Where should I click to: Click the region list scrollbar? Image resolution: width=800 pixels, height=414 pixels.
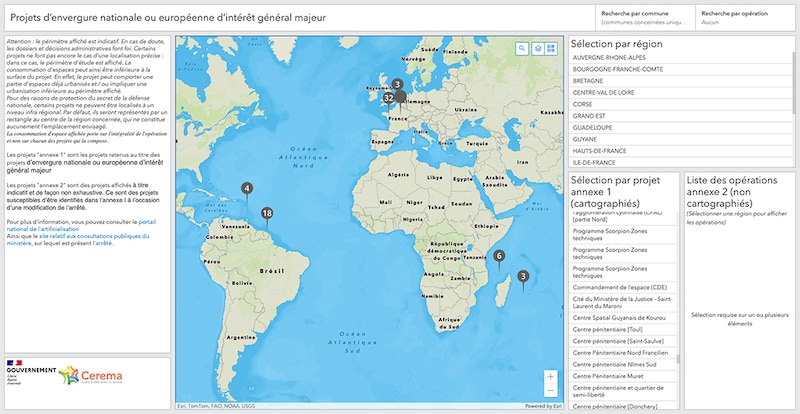pyautogui.click(x=793, y=82)
